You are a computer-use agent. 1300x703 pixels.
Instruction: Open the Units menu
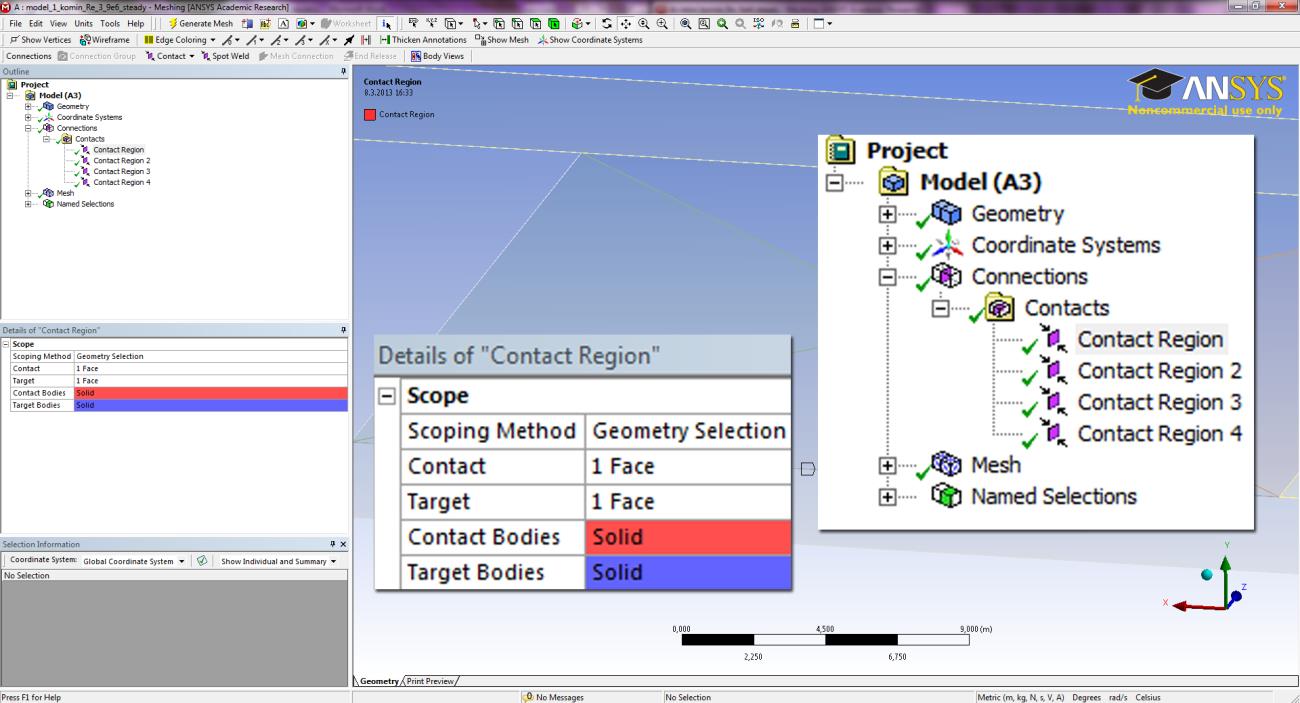pos(84,23)
